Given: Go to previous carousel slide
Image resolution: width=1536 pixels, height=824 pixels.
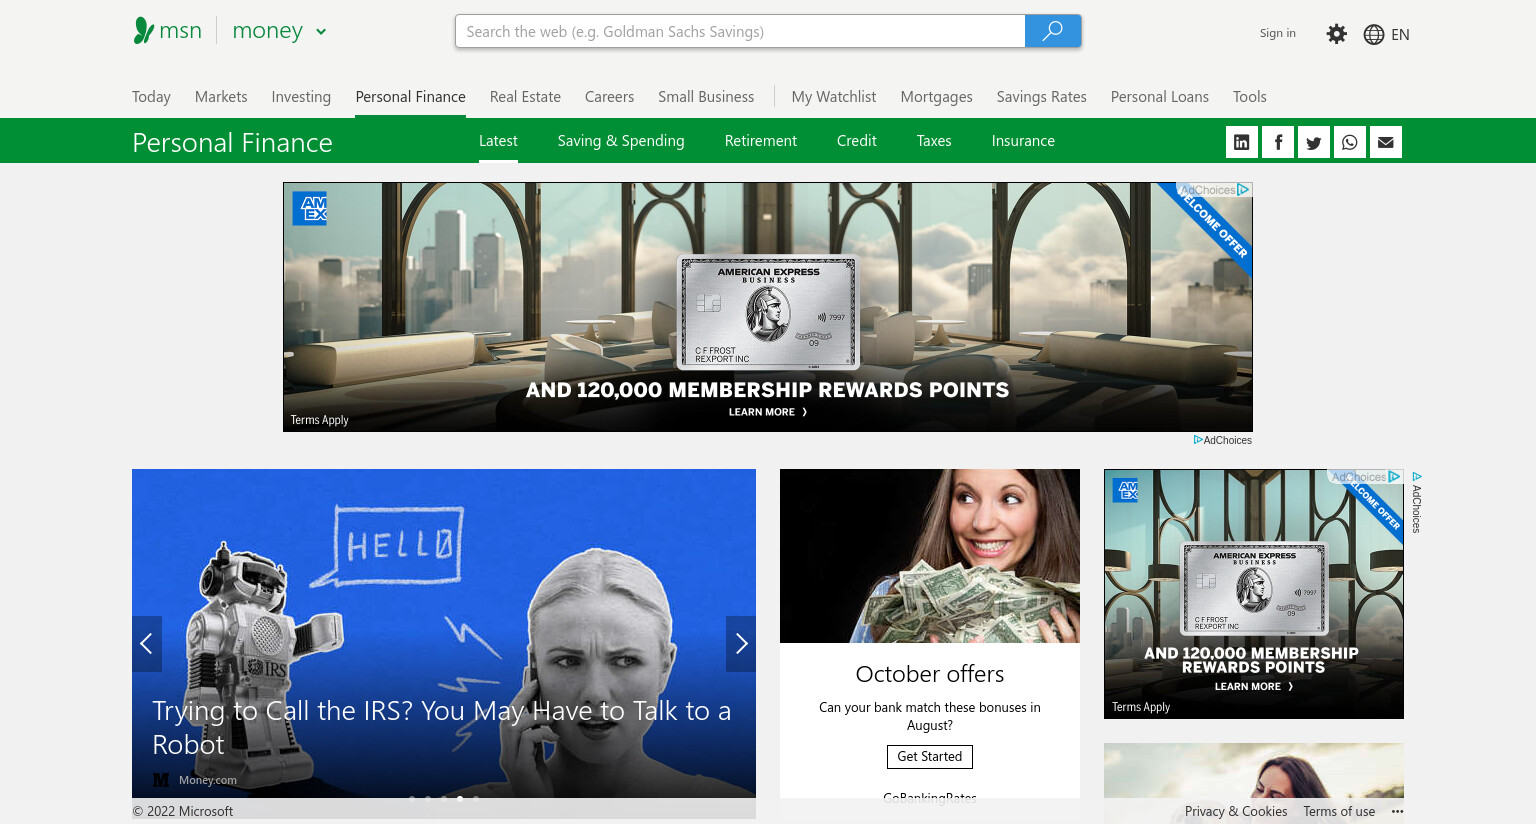Looking at the screenshot, I should coord(146,644).
